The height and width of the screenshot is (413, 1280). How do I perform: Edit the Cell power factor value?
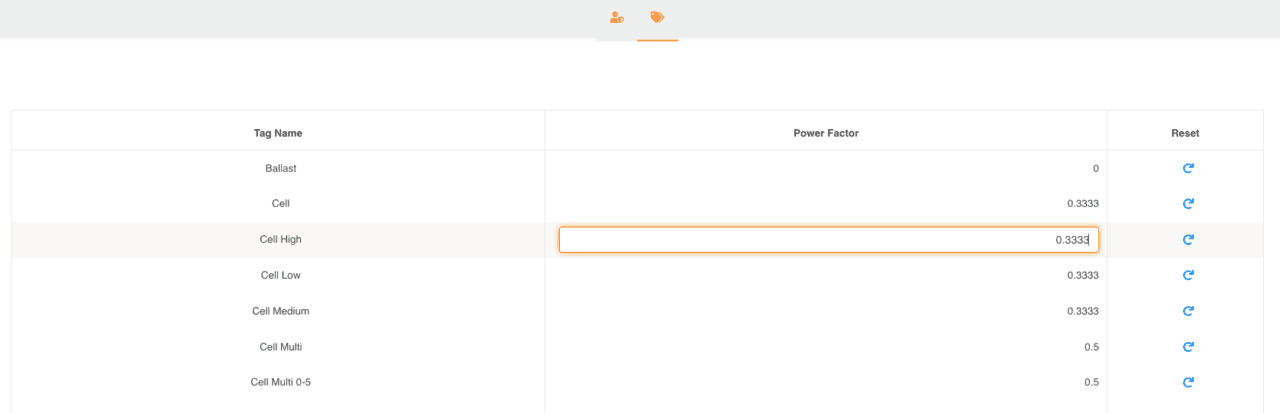click(x=1083, y=203)
